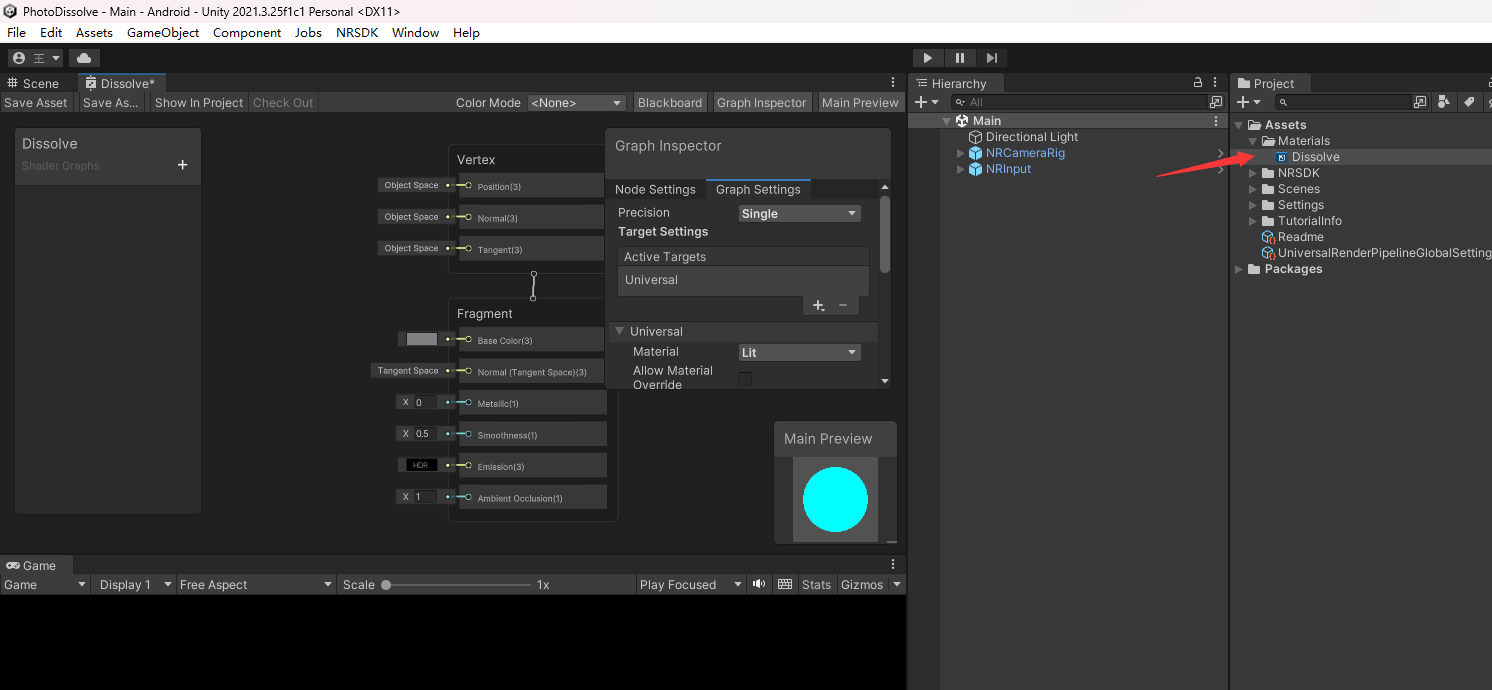Click the Step frame button

pos(991,58)
